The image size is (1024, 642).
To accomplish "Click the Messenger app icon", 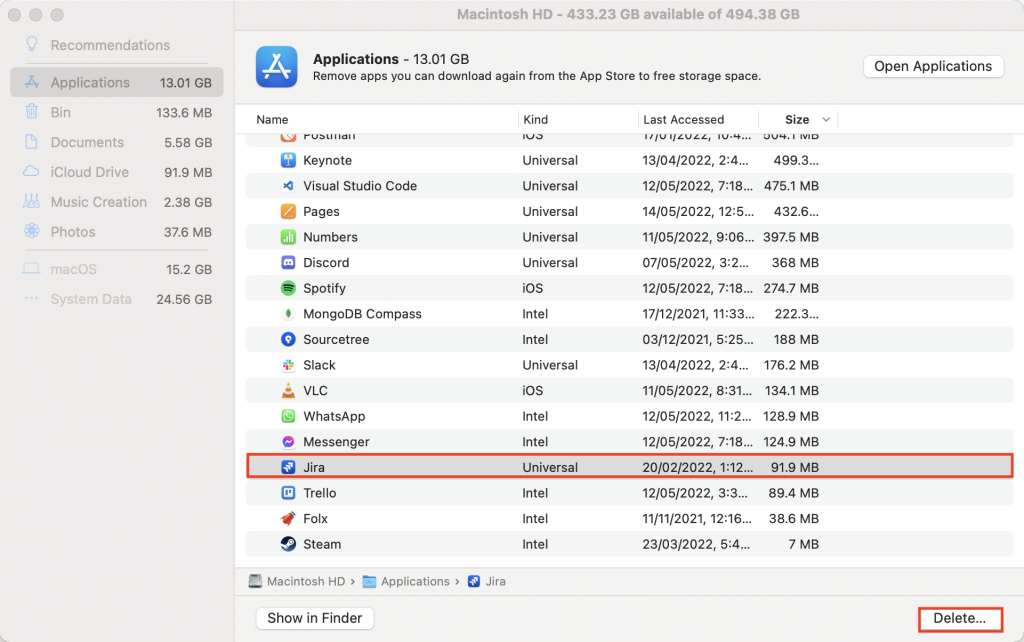I will click(288, 441).
